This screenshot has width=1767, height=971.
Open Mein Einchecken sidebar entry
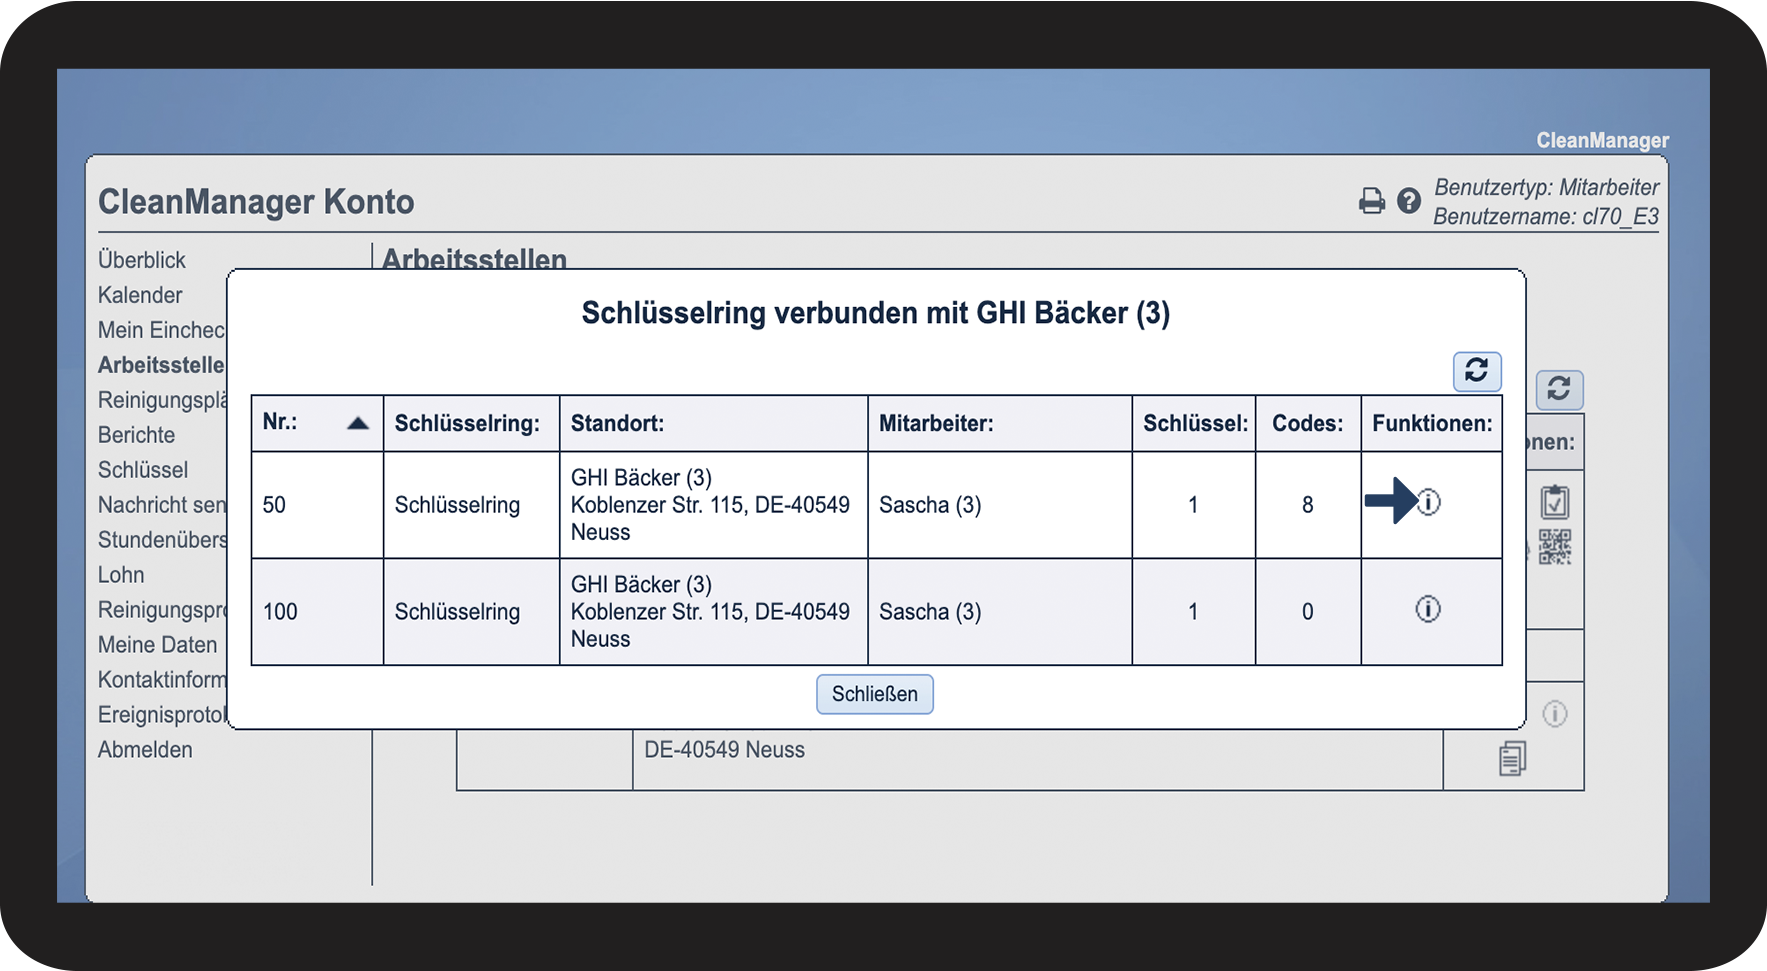tap(162, 330)
